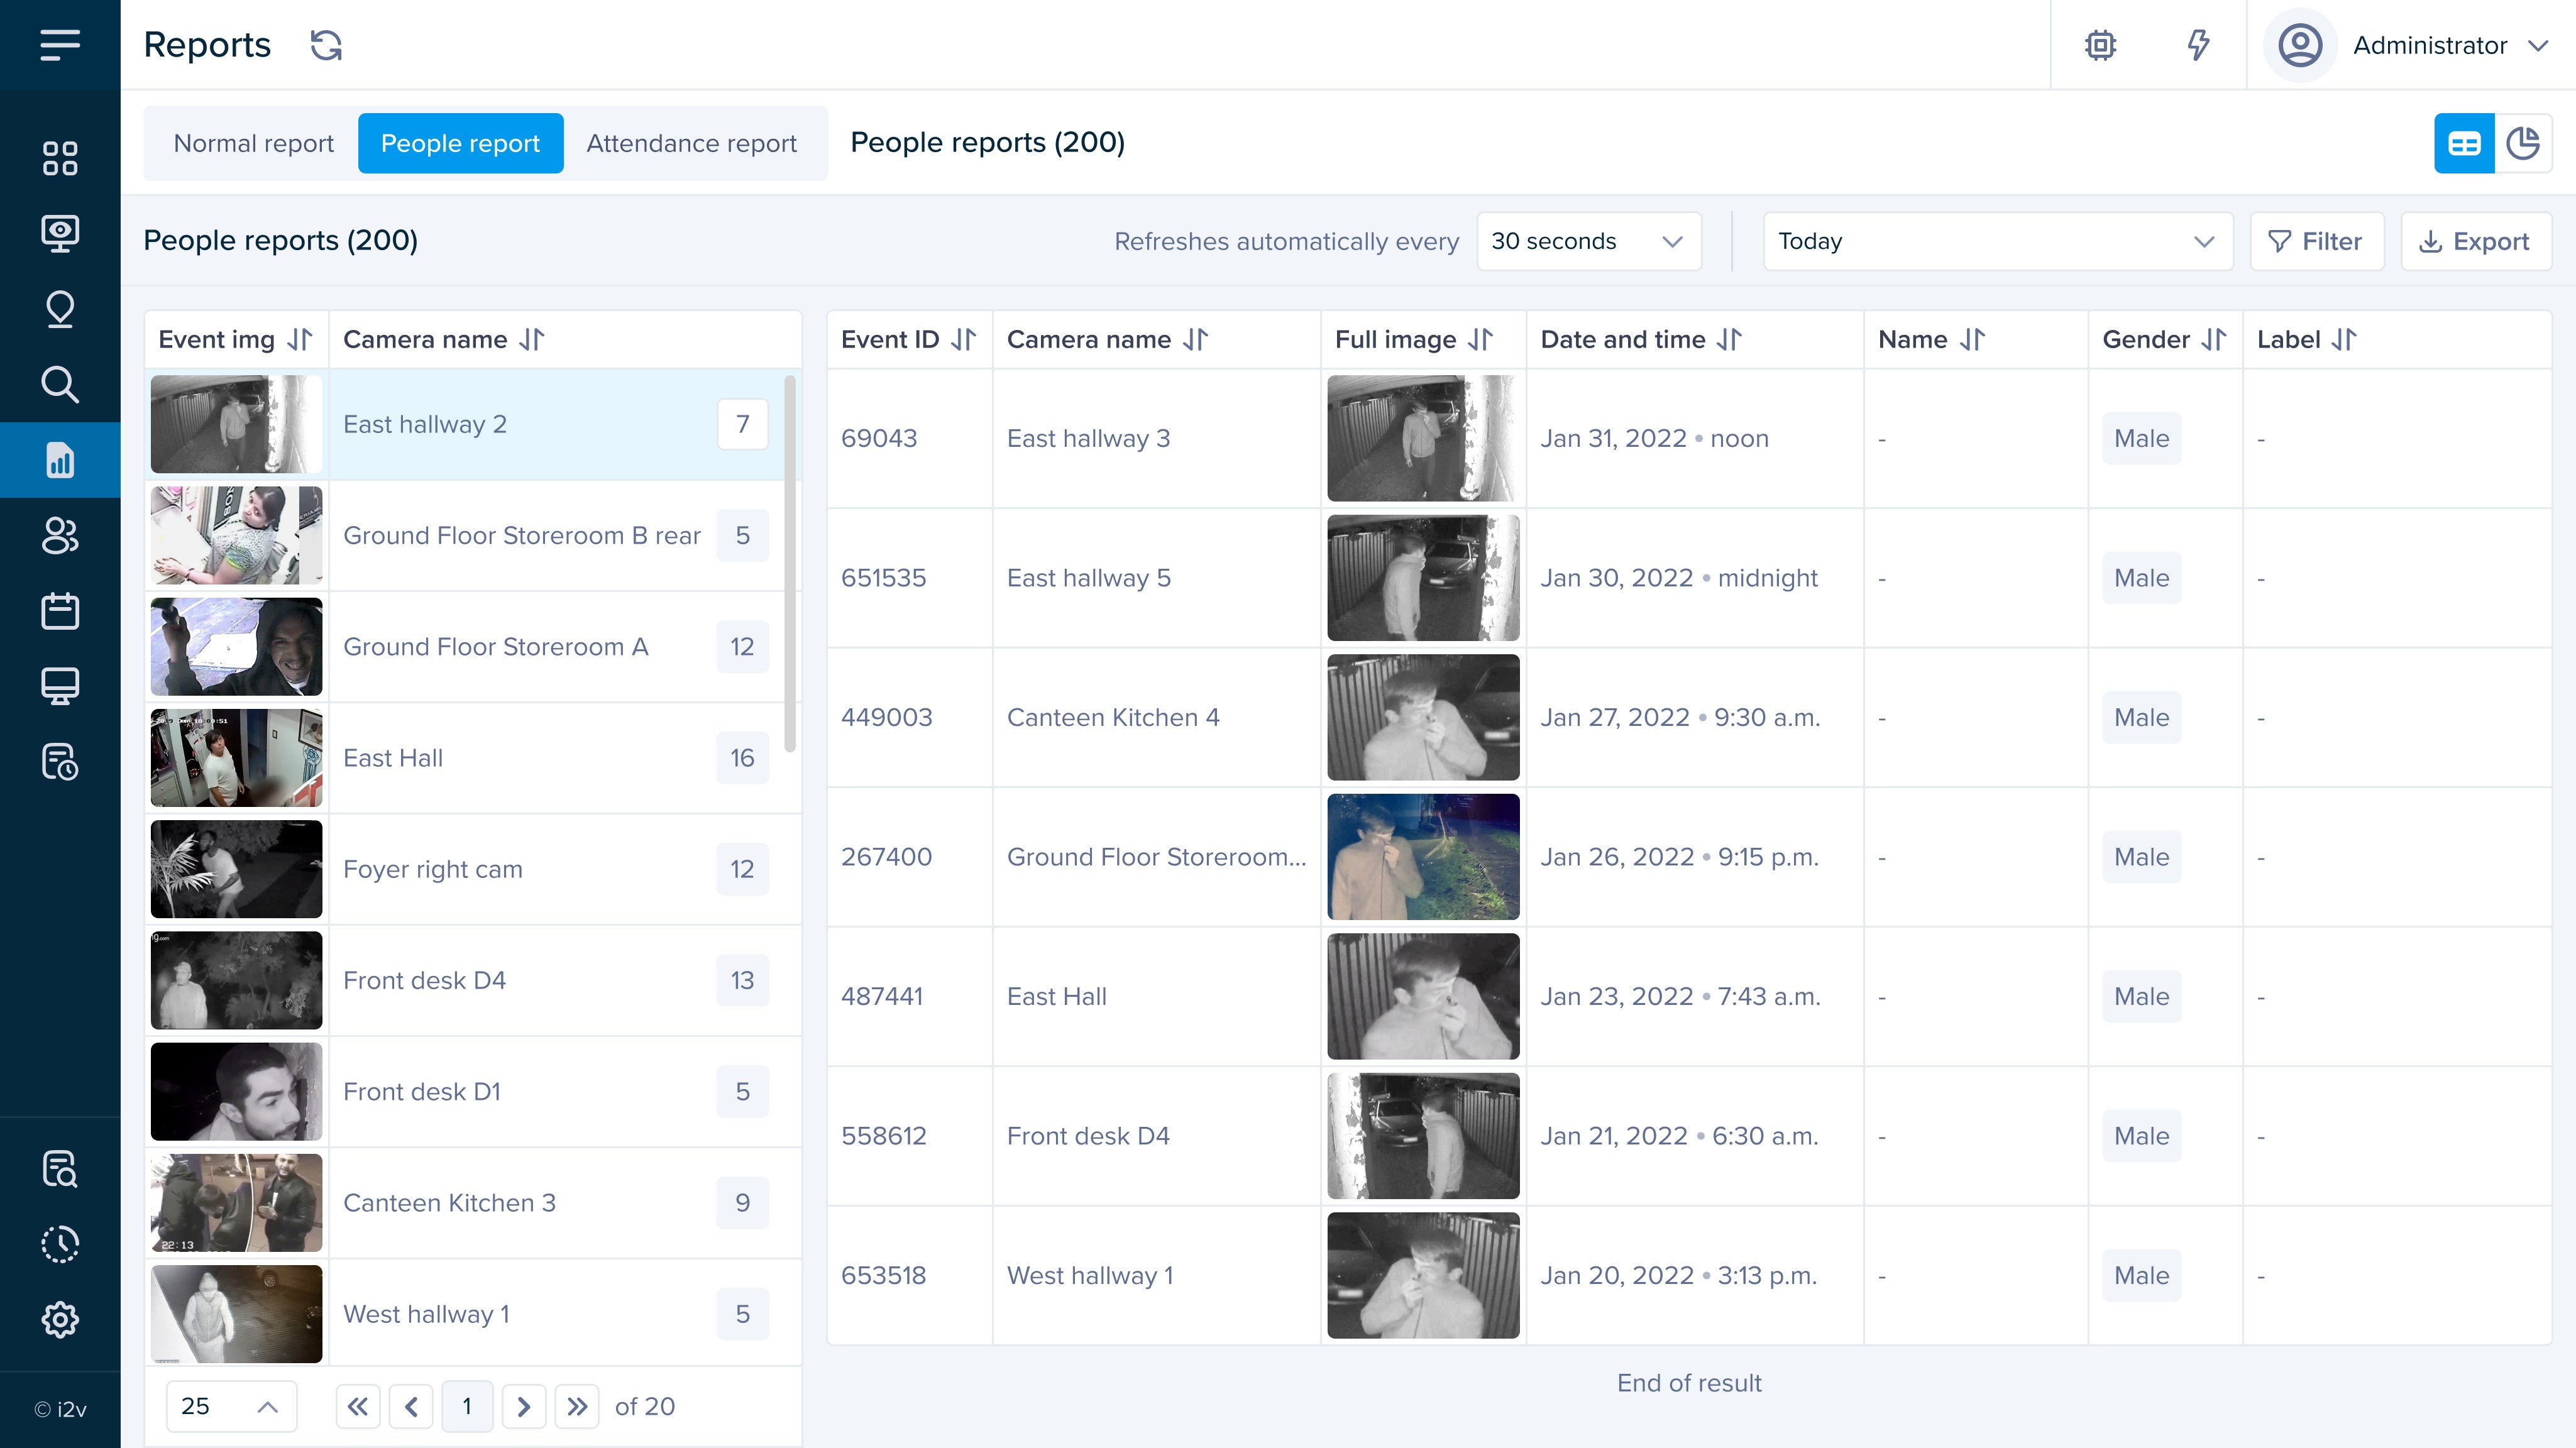Open the settings gear in sidebar
The image size is (2576, 1448).
(x=60, y=1319)
